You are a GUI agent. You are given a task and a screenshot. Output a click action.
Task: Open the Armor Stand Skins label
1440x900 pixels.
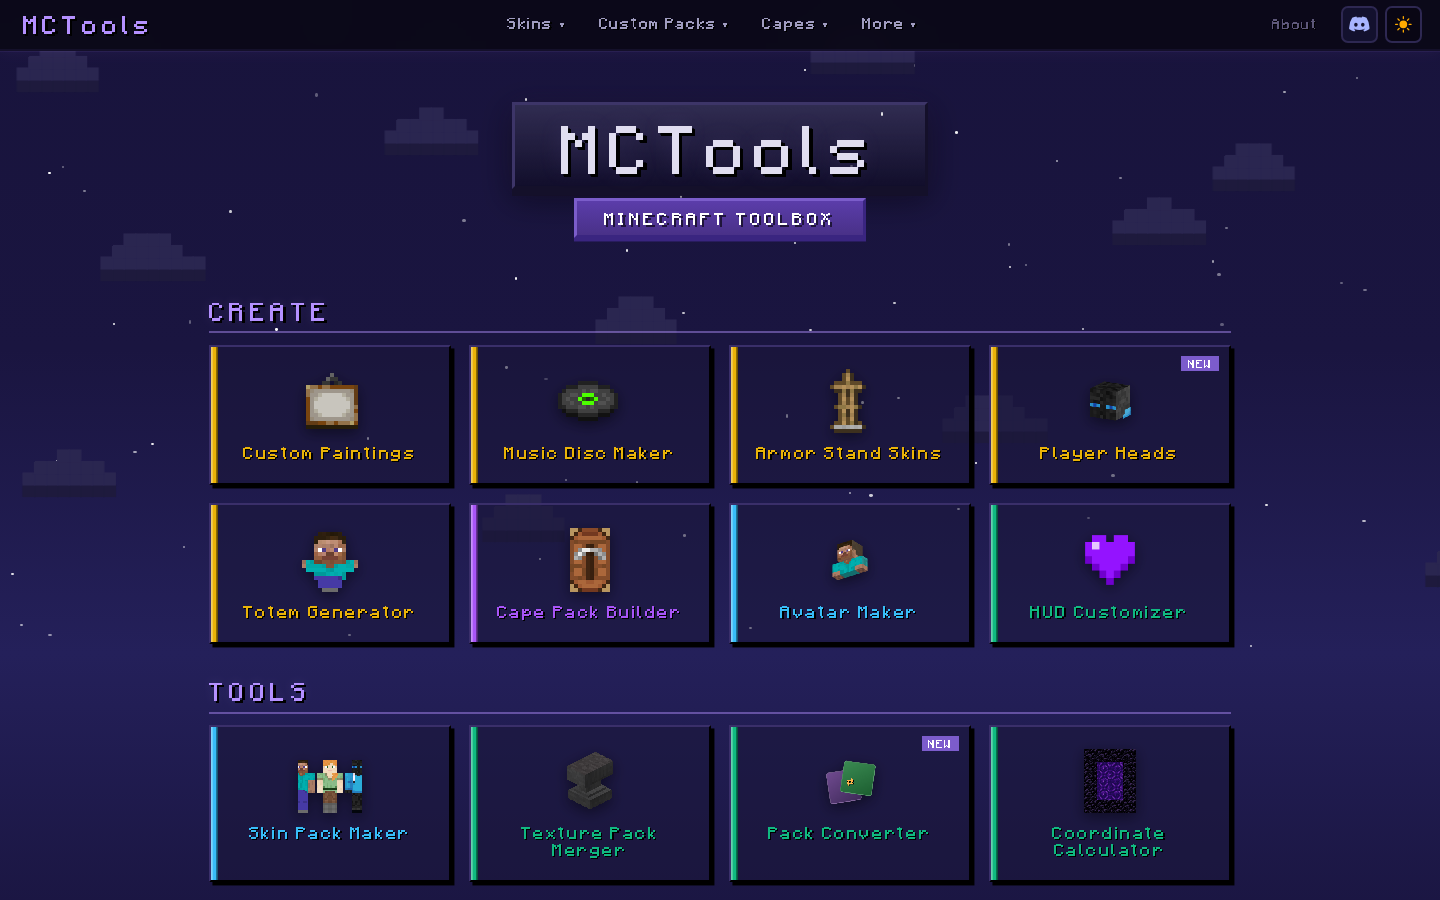848,453
